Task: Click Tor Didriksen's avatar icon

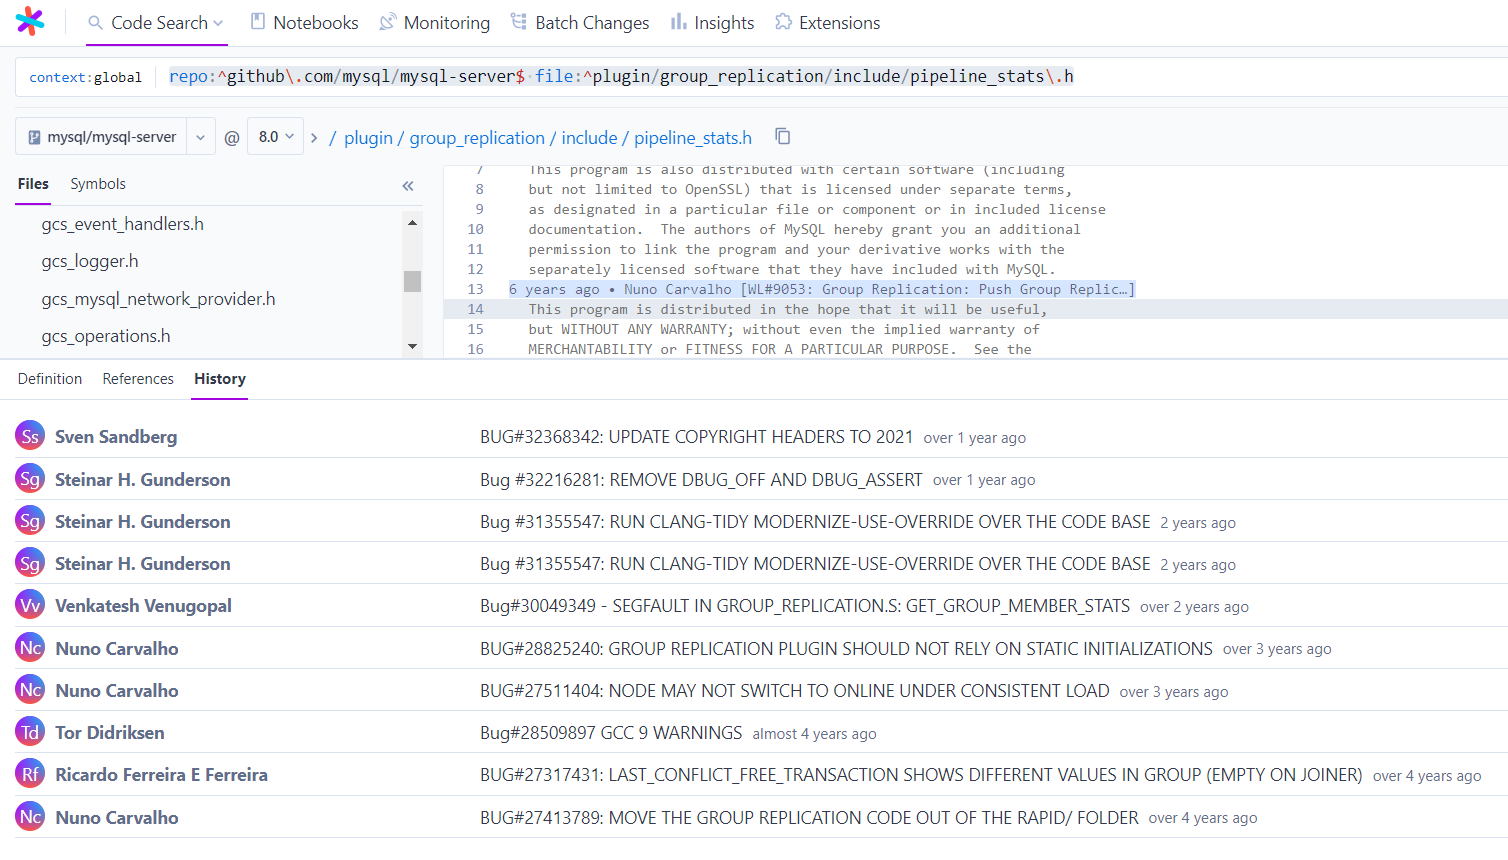Action: click(31, 732)
